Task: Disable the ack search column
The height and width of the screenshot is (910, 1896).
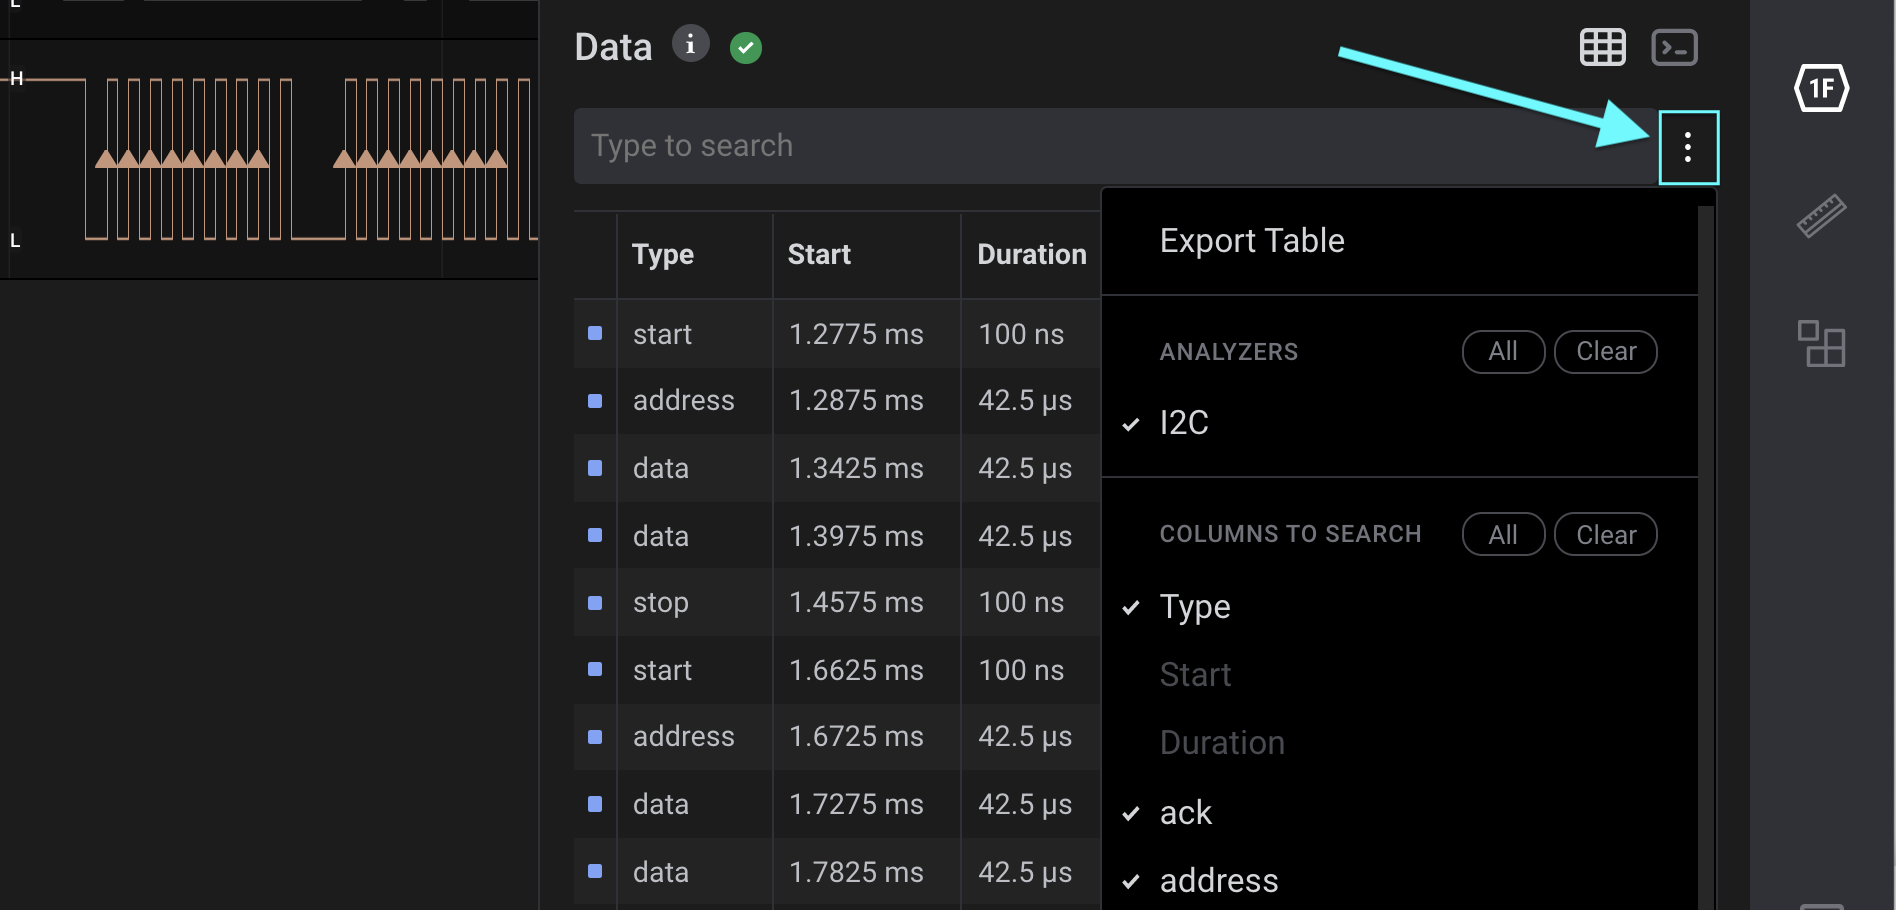Action: coord(1184,812)
